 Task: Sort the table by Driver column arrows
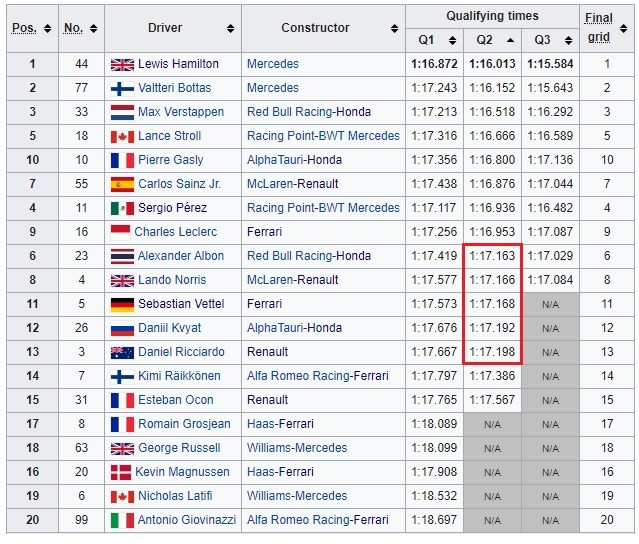231,29
